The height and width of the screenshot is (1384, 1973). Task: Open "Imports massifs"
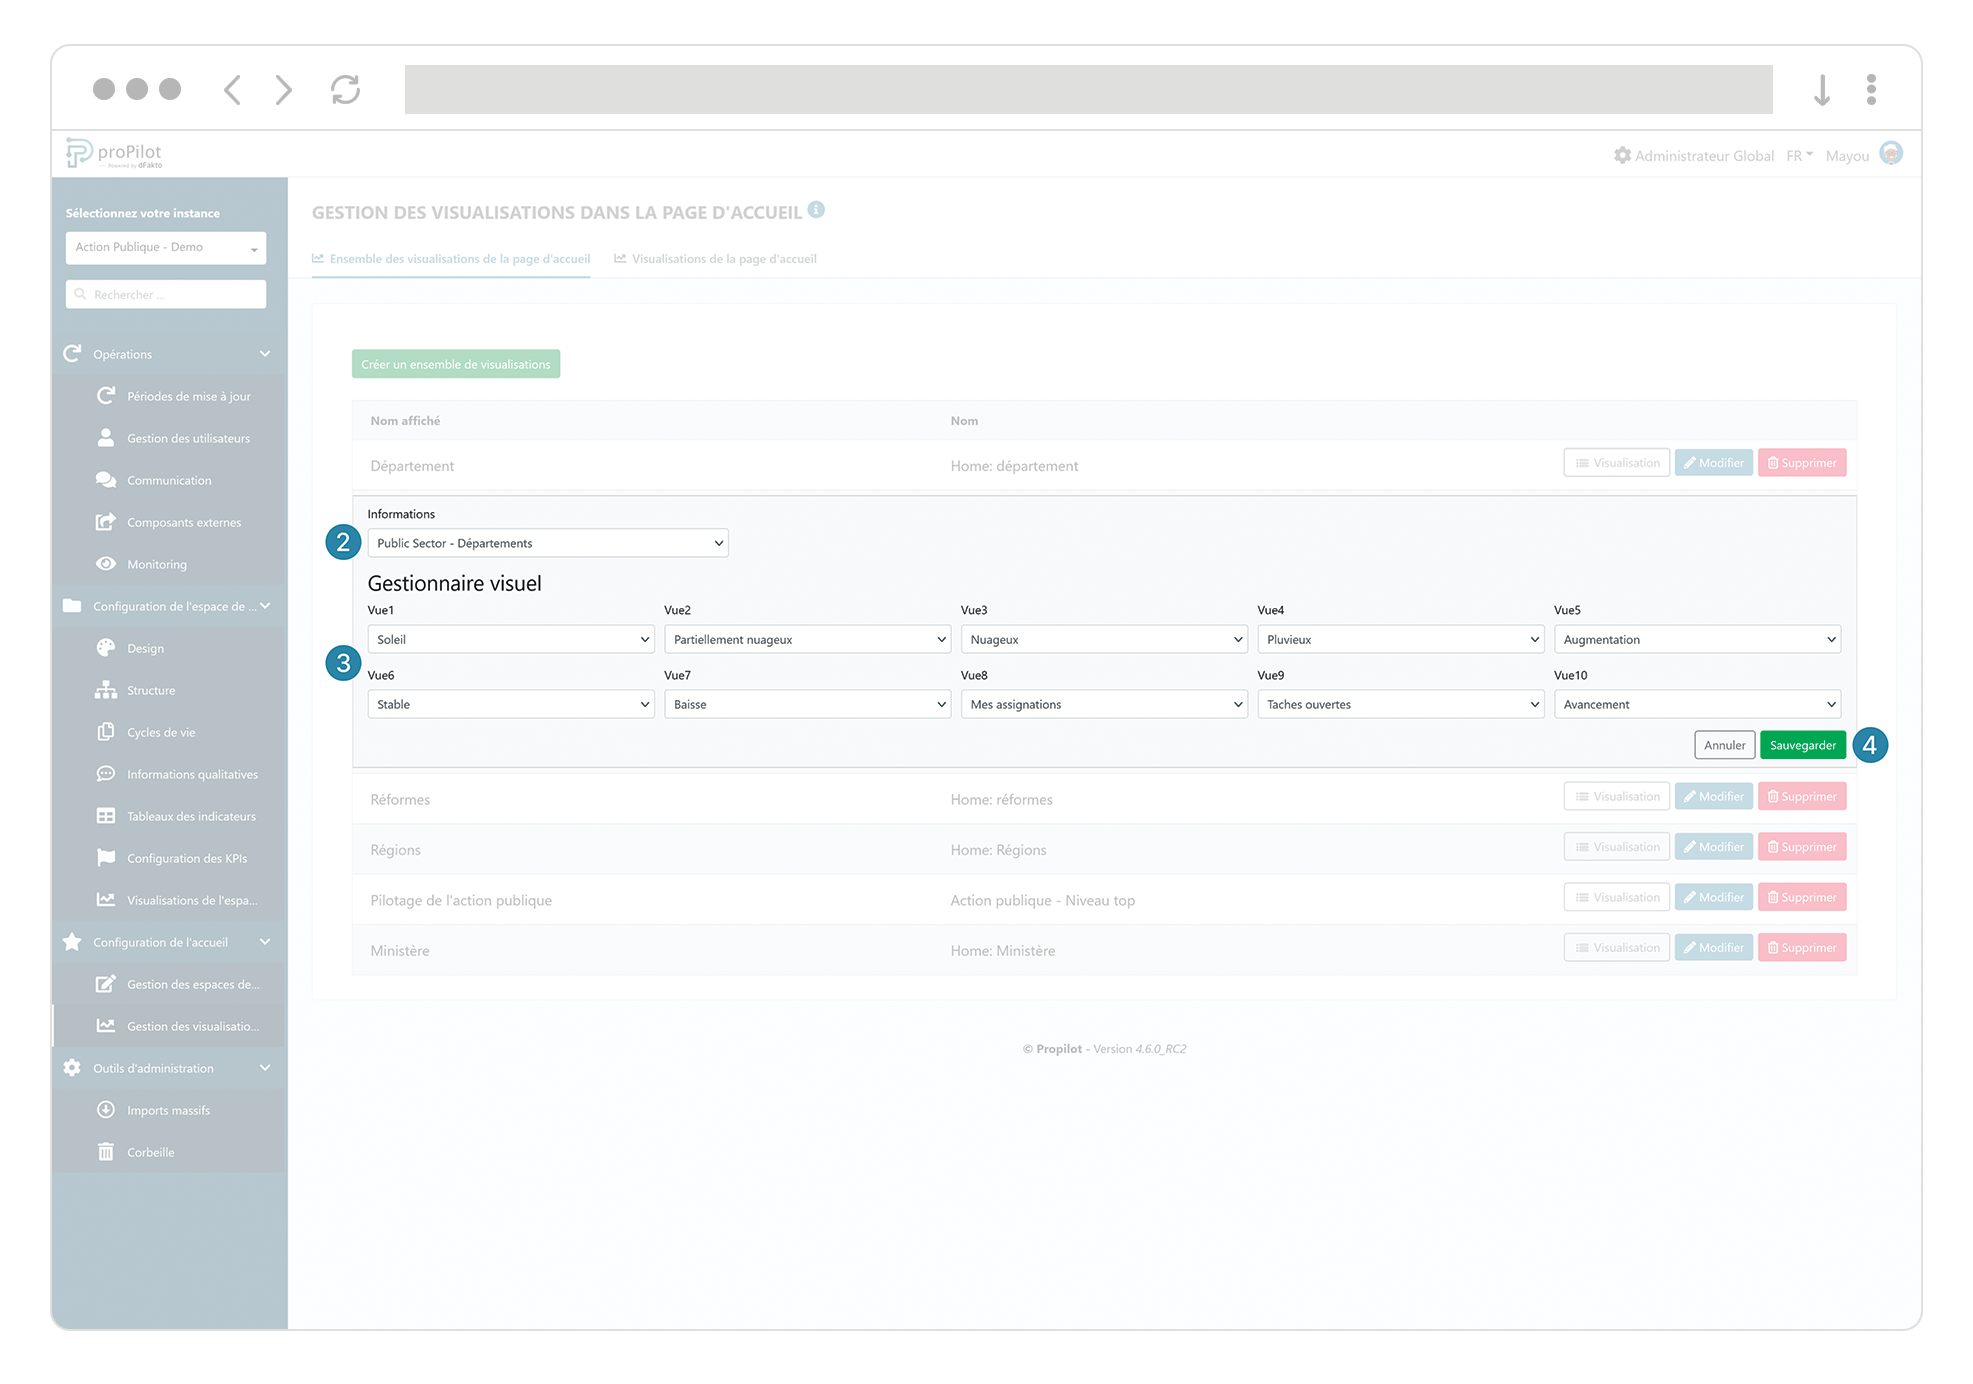168,1109
